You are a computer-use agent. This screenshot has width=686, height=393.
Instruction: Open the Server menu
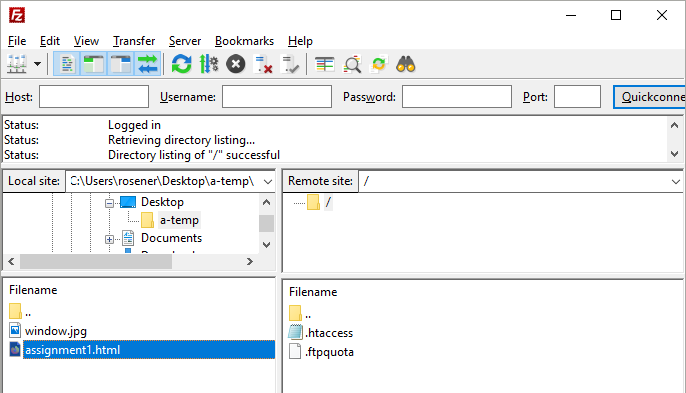(x=185, y=41)
